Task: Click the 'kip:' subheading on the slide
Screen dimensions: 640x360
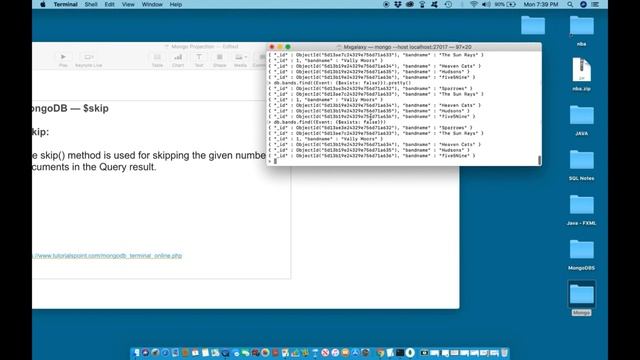Action: pos(40,132)
